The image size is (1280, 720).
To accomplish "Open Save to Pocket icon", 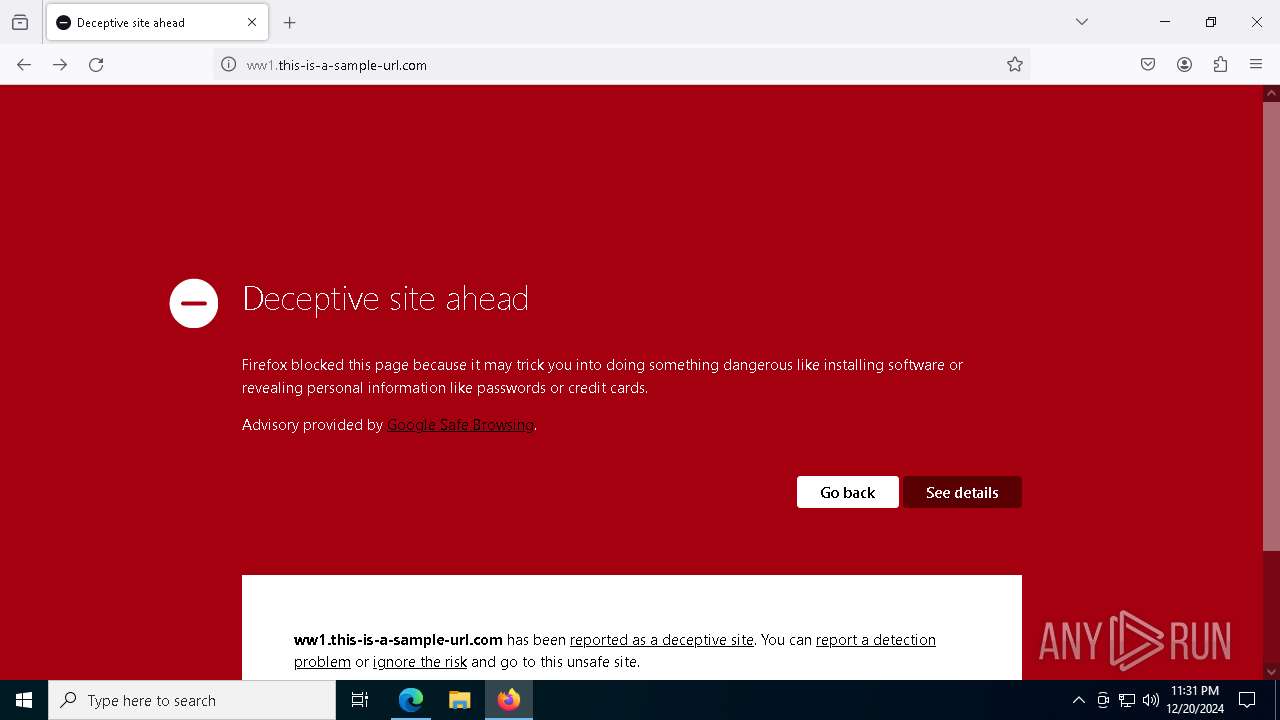I will point(1148,65).
